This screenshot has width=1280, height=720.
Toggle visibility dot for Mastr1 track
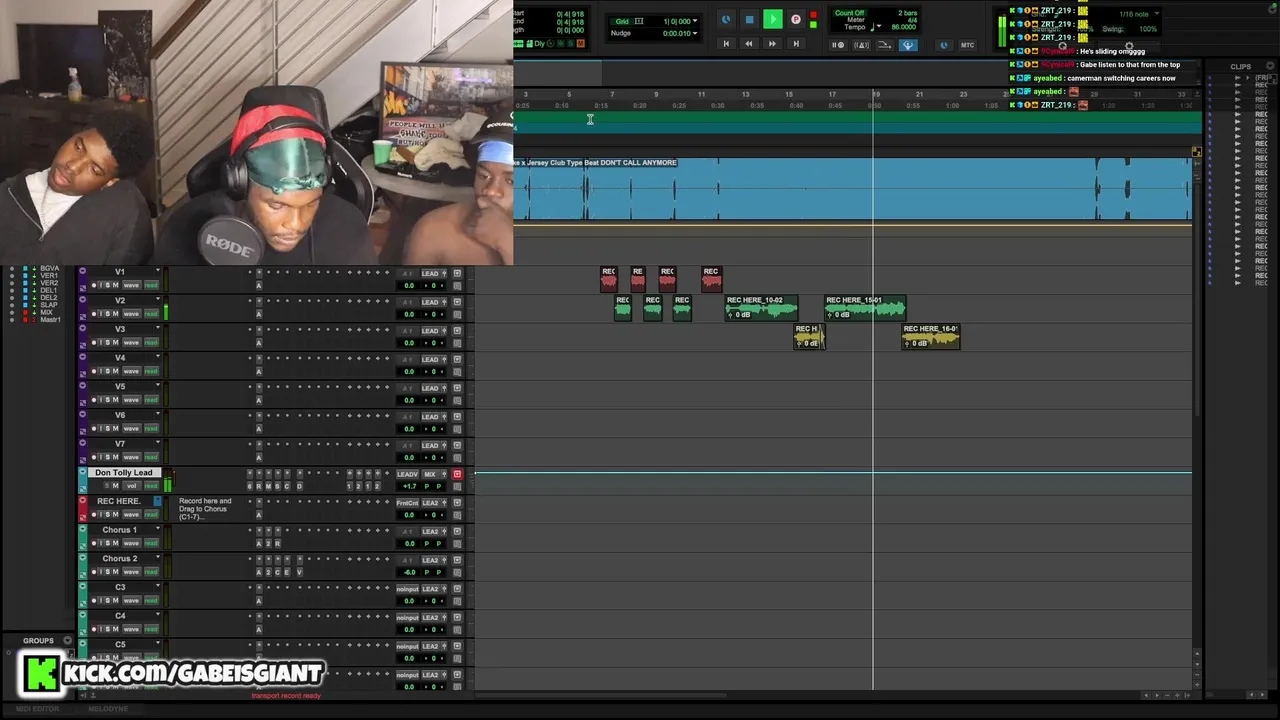click(x=12, y=319)
